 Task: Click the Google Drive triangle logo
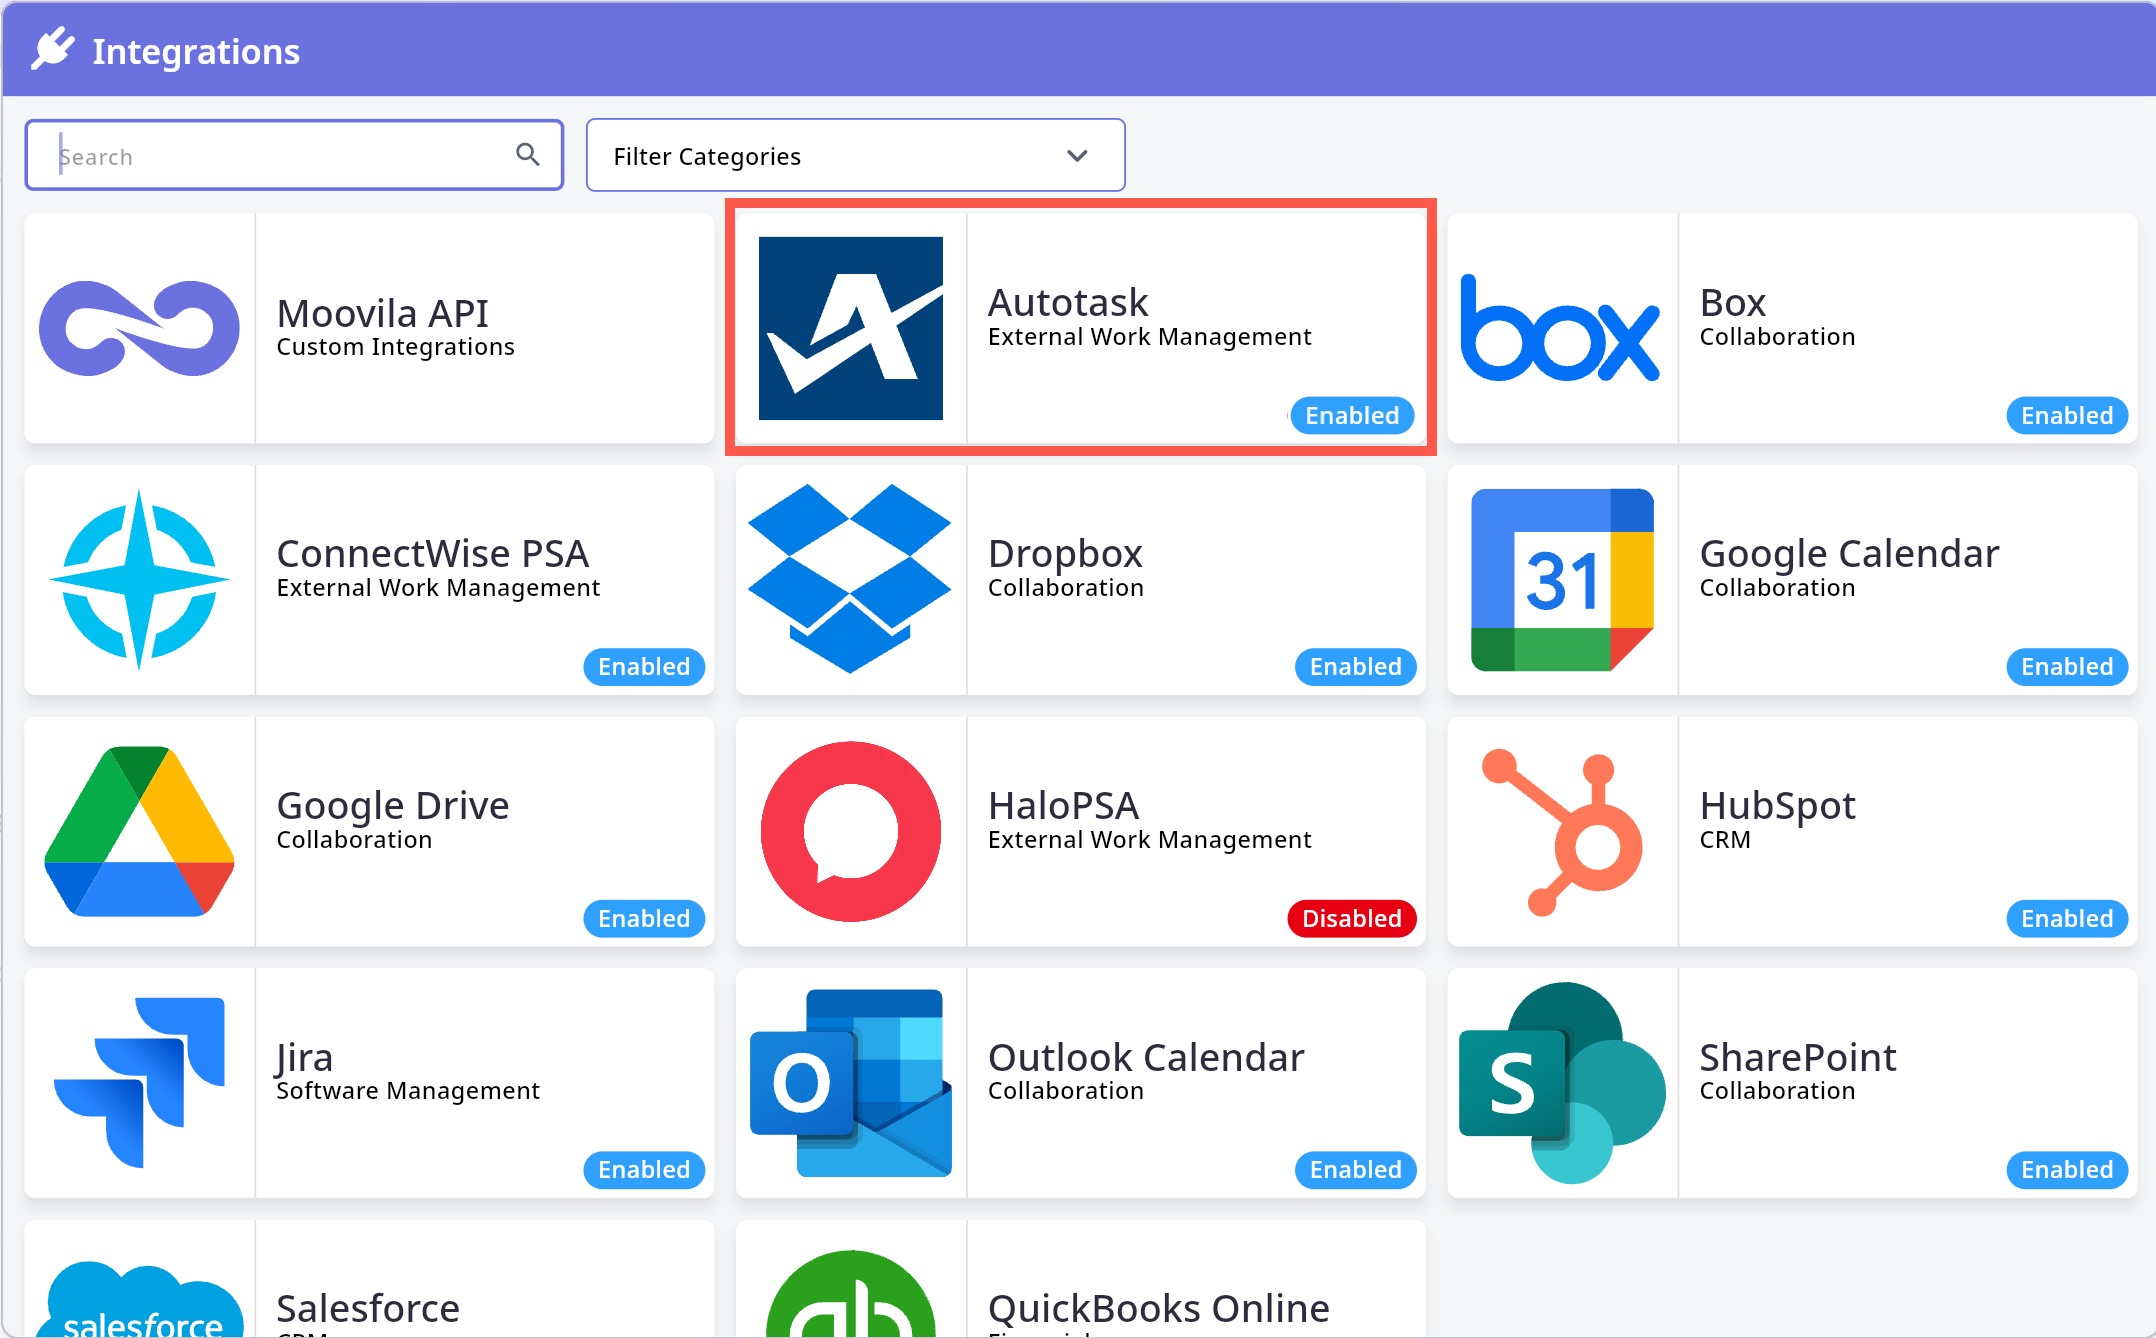coord(140,831)
